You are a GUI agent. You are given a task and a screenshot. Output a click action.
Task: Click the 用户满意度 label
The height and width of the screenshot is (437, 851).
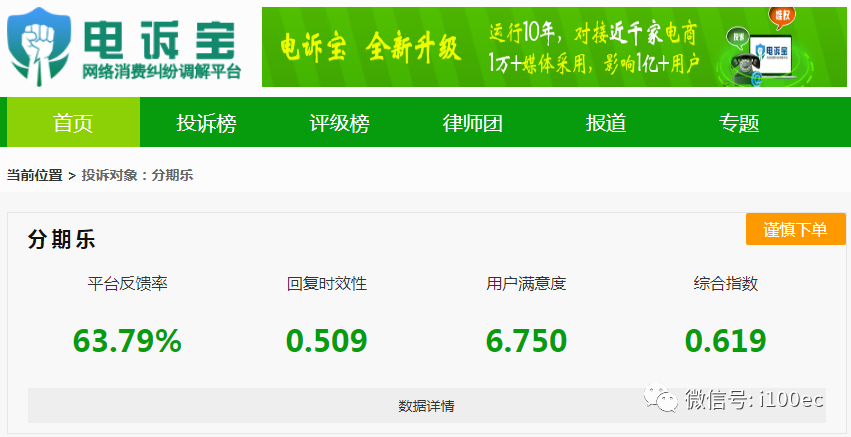[x=526, y=283]
